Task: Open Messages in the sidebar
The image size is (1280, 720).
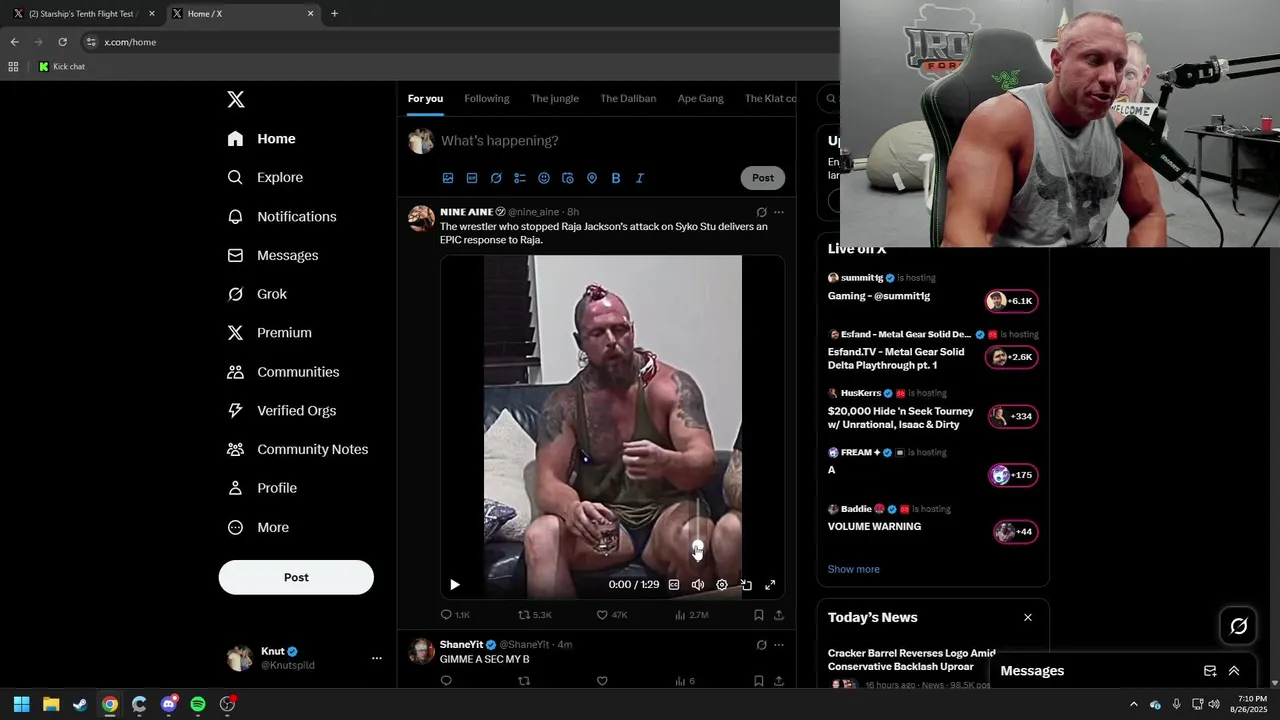Action: pos(273,255)
